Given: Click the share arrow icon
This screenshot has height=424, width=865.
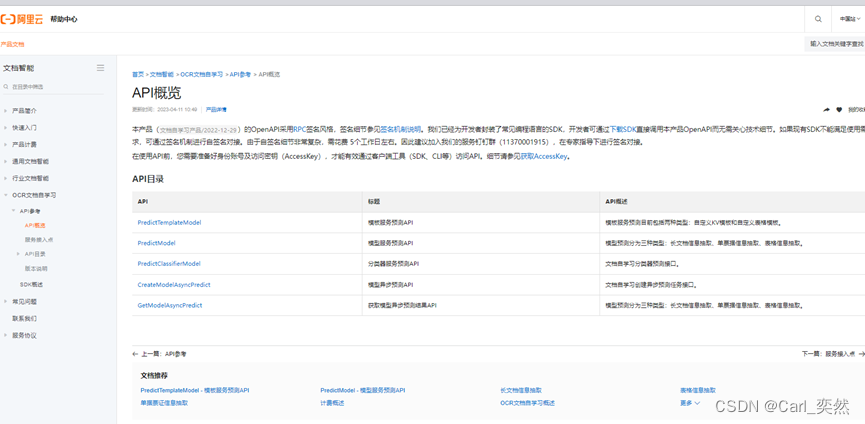Looking at the screenshot, I should [x=826, y=109].
